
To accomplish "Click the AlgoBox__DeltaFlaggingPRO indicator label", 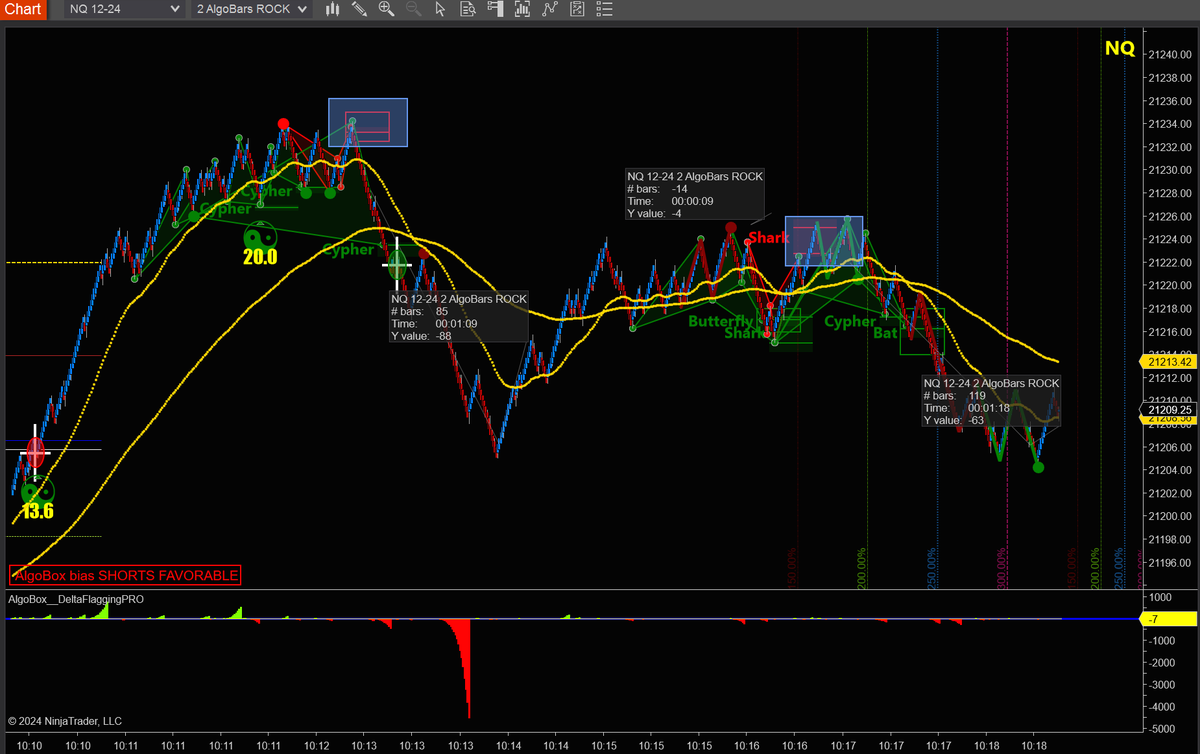I will coord(76,599).
